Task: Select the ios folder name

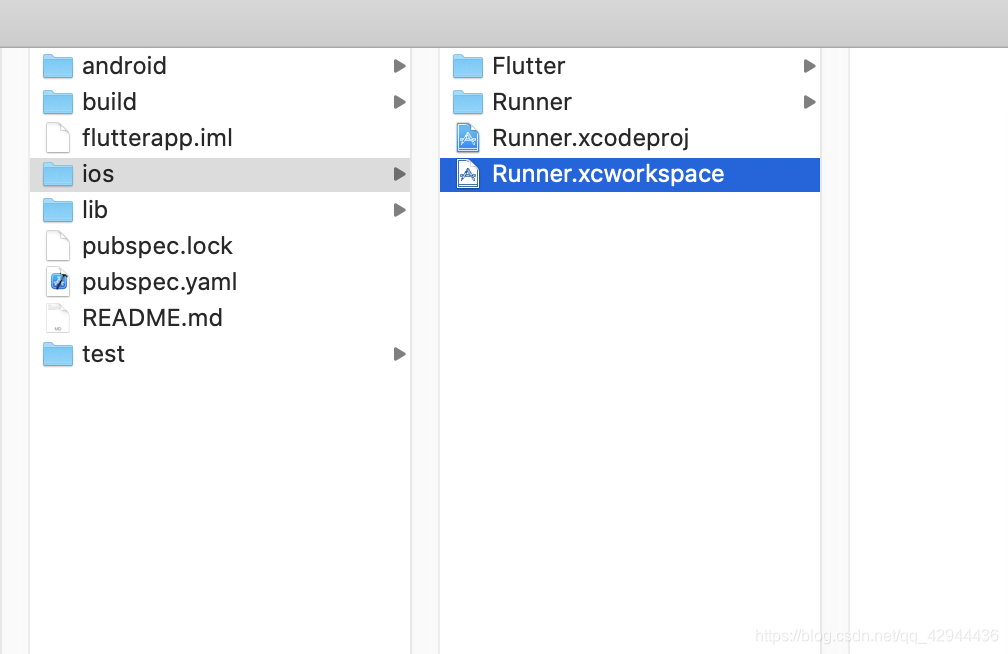Action: tap(98, 174)
